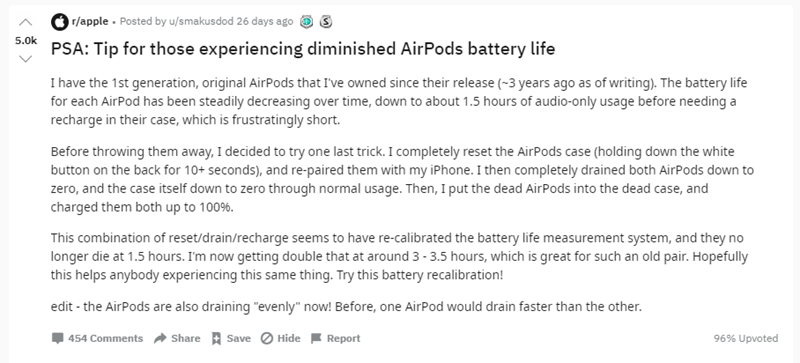Click the Report flag icon

coord(316,338)
